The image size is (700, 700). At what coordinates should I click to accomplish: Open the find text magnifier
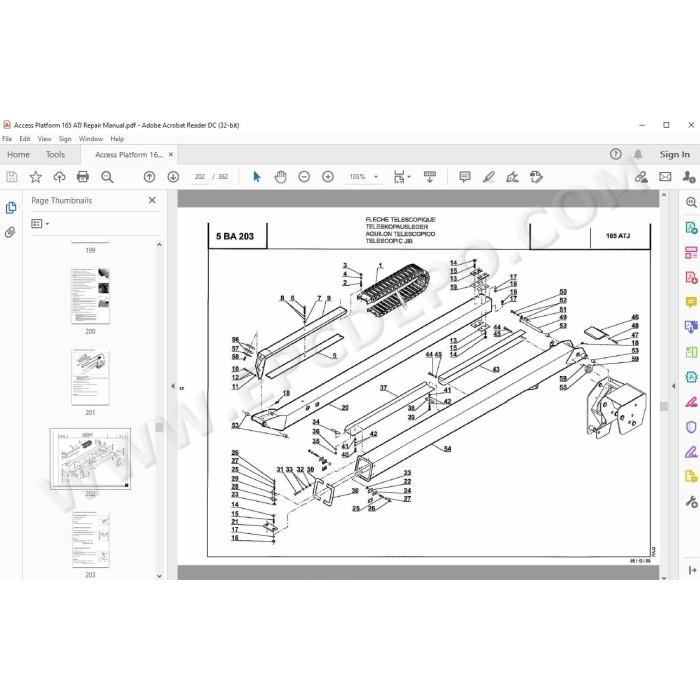pyautogui.click(x=107, y=177)
